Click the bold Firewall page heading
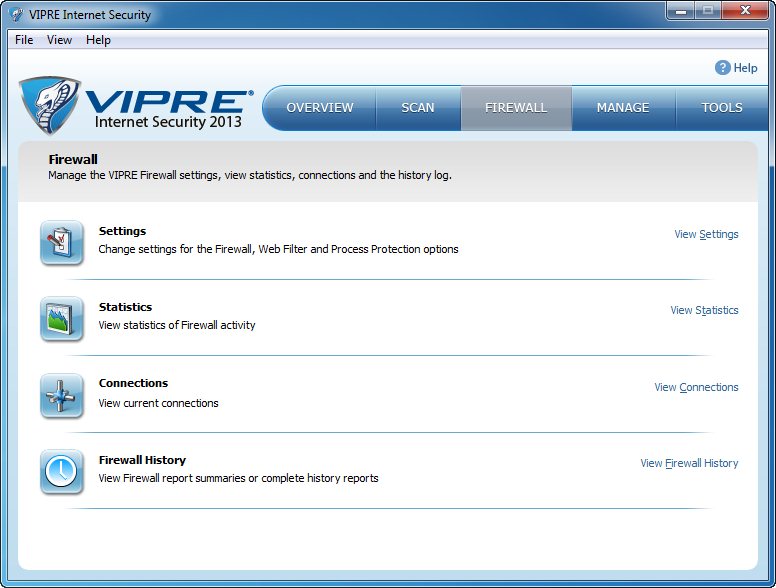776x588 pixels. pyautogui.click(x=73, y=159)
